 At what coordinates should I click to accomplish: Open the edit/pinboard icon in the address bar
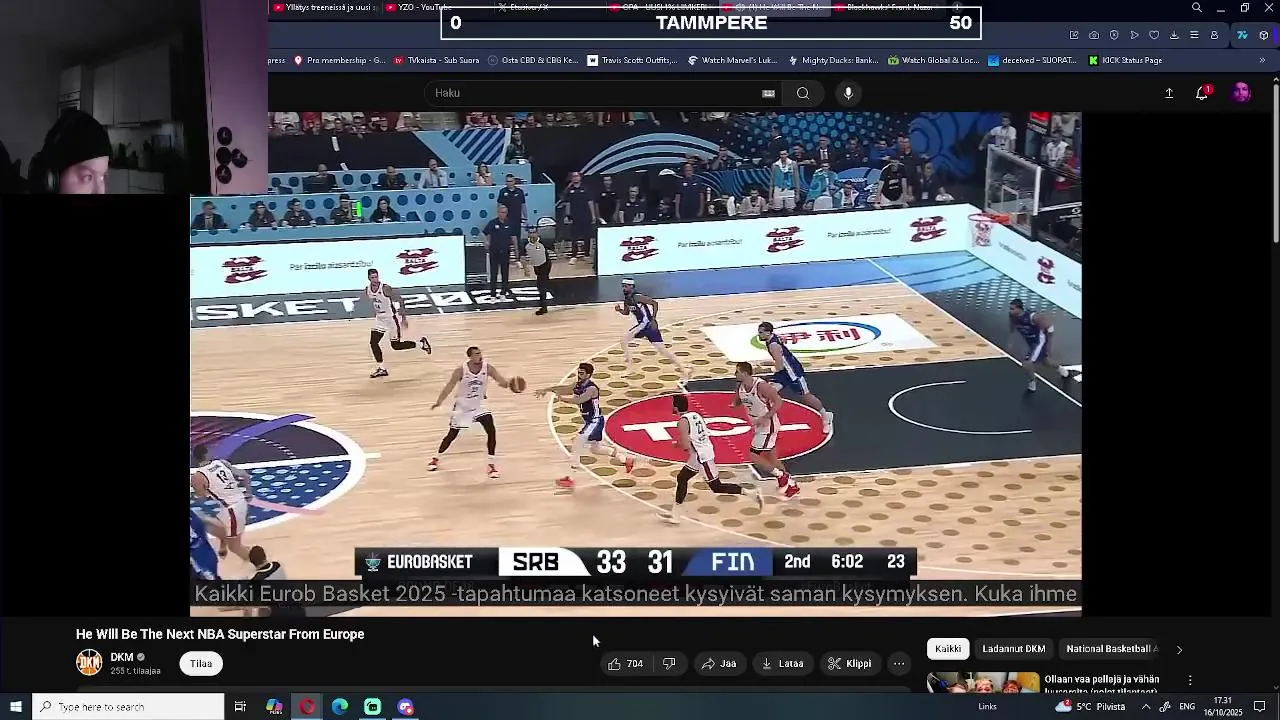click(x=1074, y=35)
